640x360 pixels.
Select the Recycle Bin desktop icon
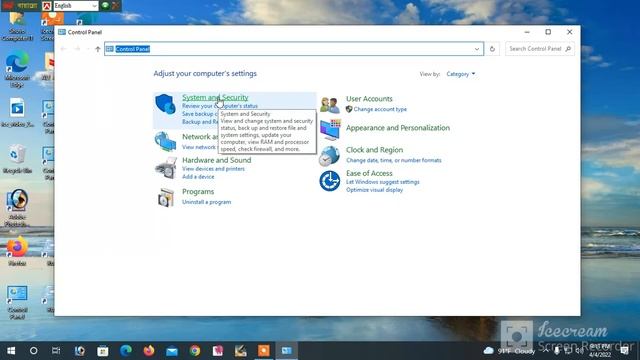17,159
